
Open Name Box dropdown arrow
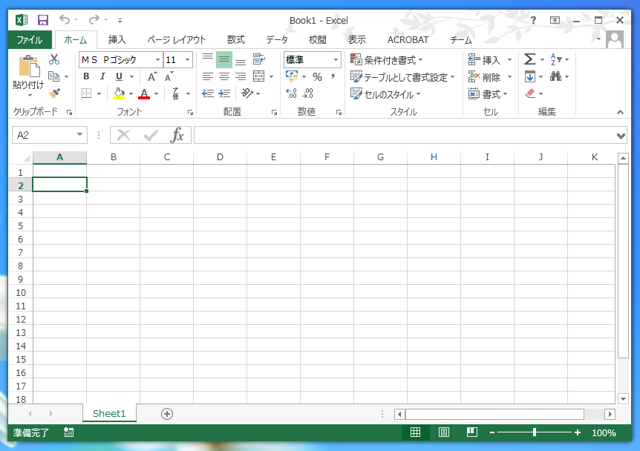click(80, 135)
